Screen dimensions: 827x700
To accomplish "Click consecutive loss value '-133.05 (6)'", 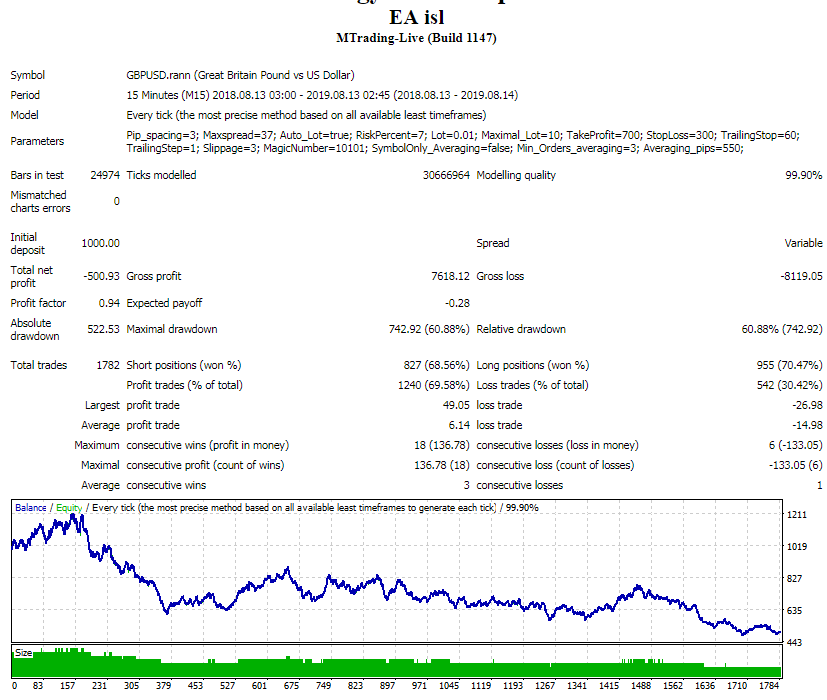I will 795,465.
